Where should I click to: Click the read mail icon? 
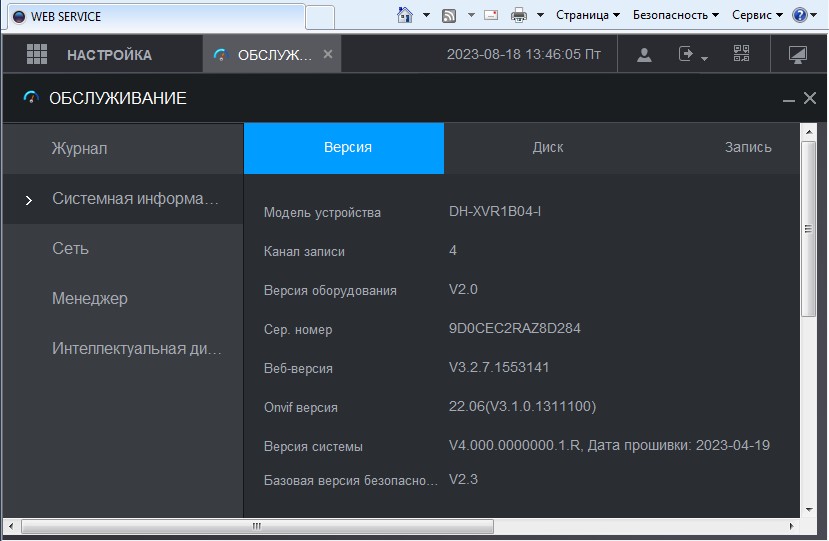tap(491, 15)
